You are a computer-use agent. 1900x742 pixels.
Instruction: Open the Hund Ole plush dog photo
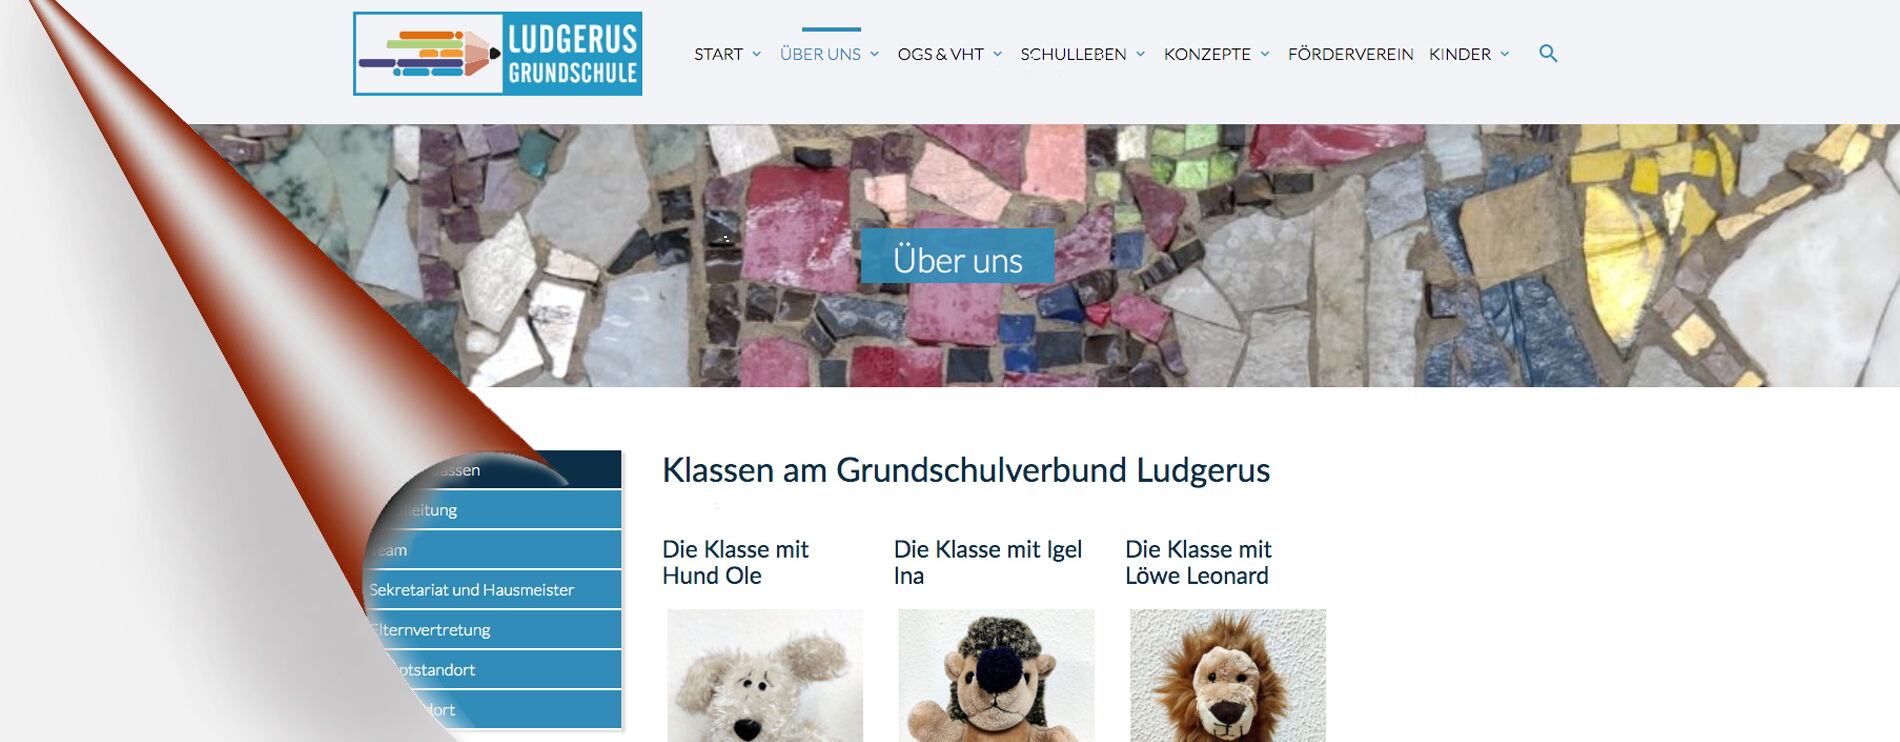pyautogui.click(x=765, y=676)
